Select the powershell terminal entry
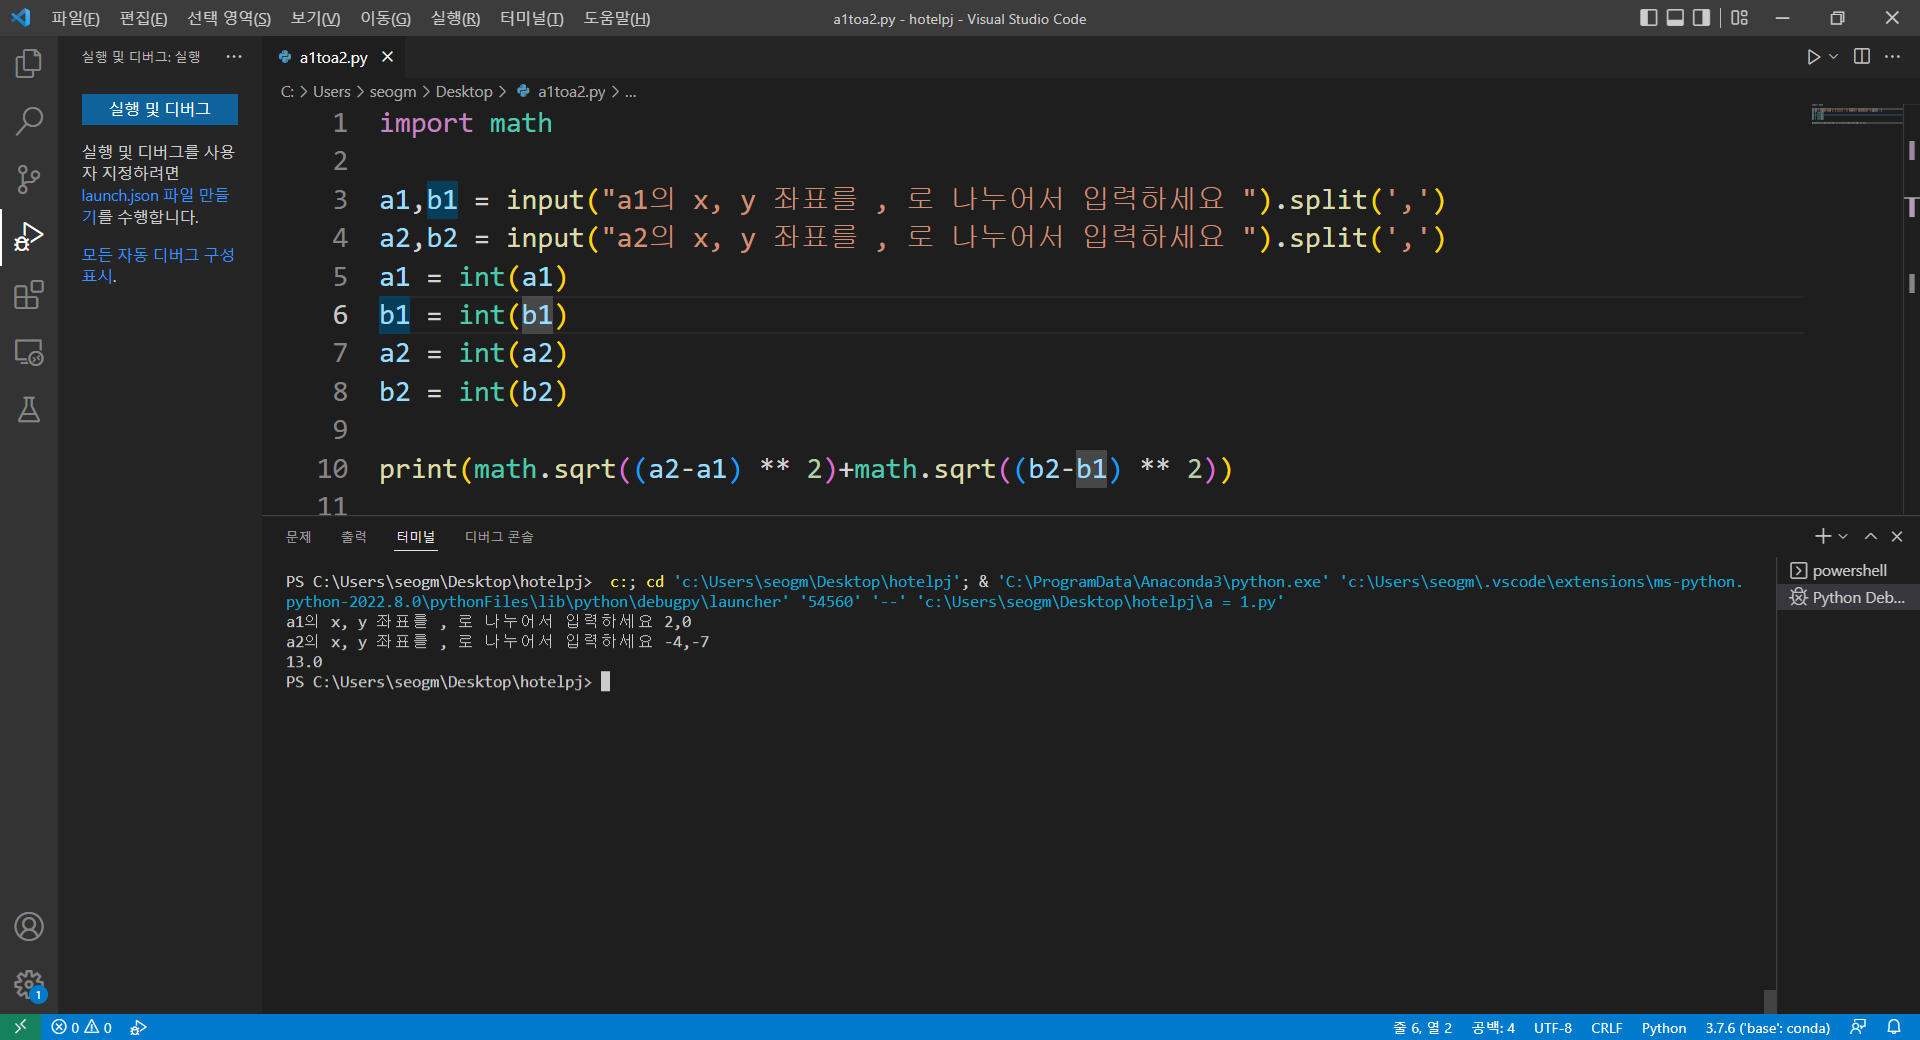 click(1848, 570)
